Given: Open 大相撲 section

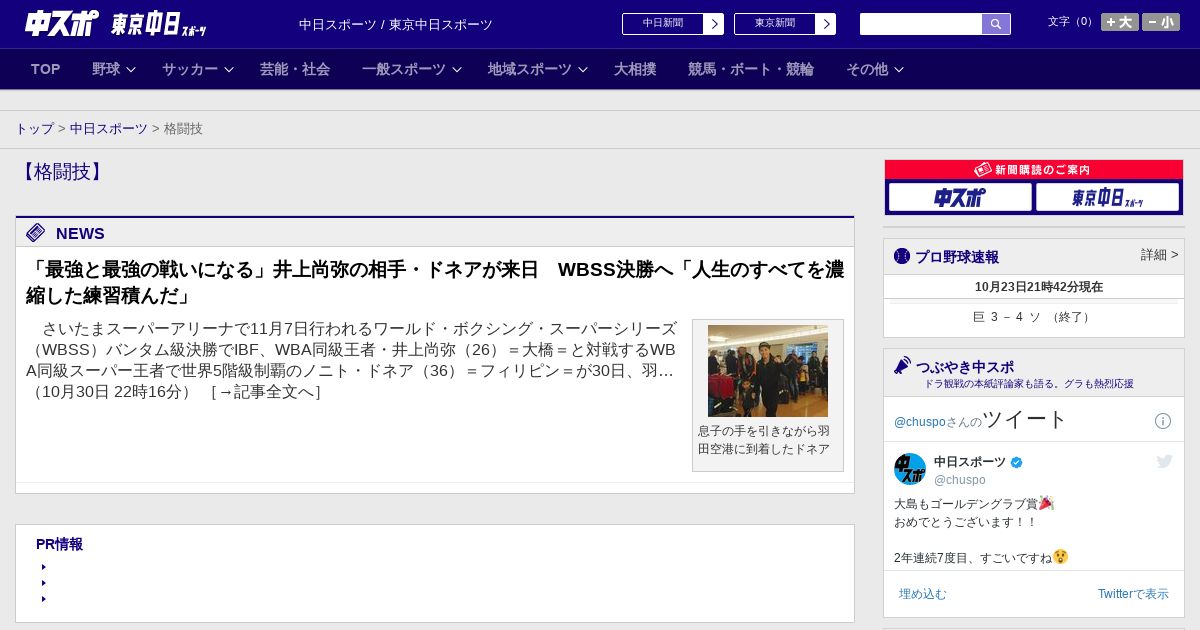Looking at the screenshot, I should [x=635, y=69].
